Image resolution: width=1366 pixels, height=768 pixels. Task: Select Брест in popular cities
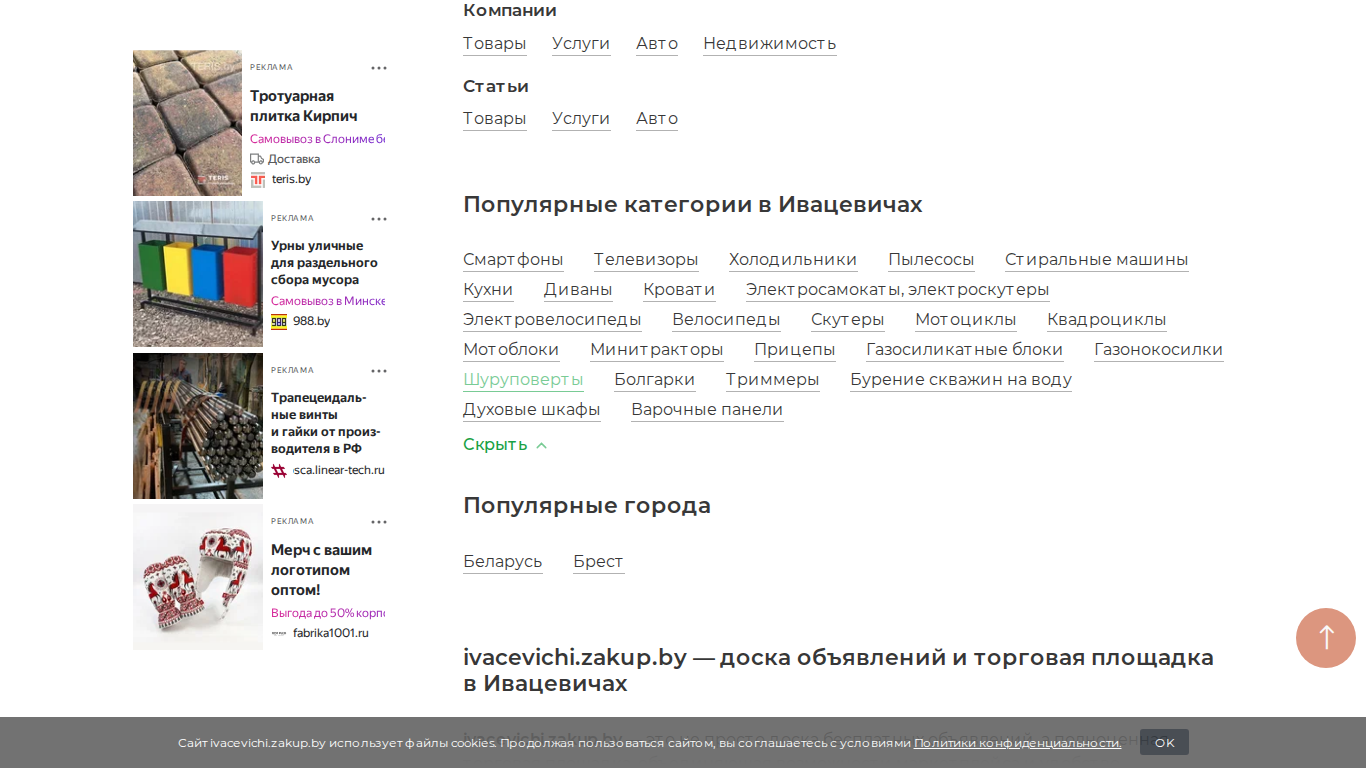click(599, 562)
